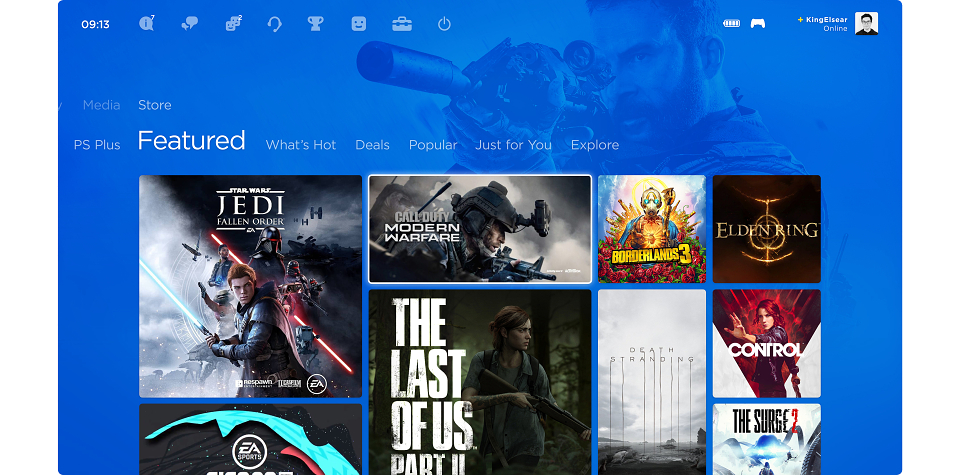Viewport: 960px width, 475px height.
Task: Open the settings toolbox icon
Action: [402, 24]
